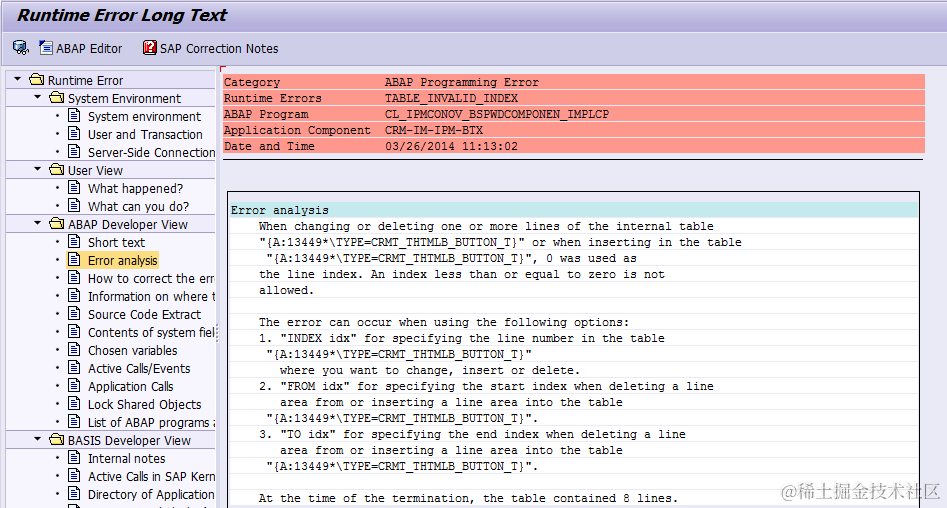Click document icon beside User and Transaction
The height and width of the screenshot is (508, 947).
pos(74,133)
